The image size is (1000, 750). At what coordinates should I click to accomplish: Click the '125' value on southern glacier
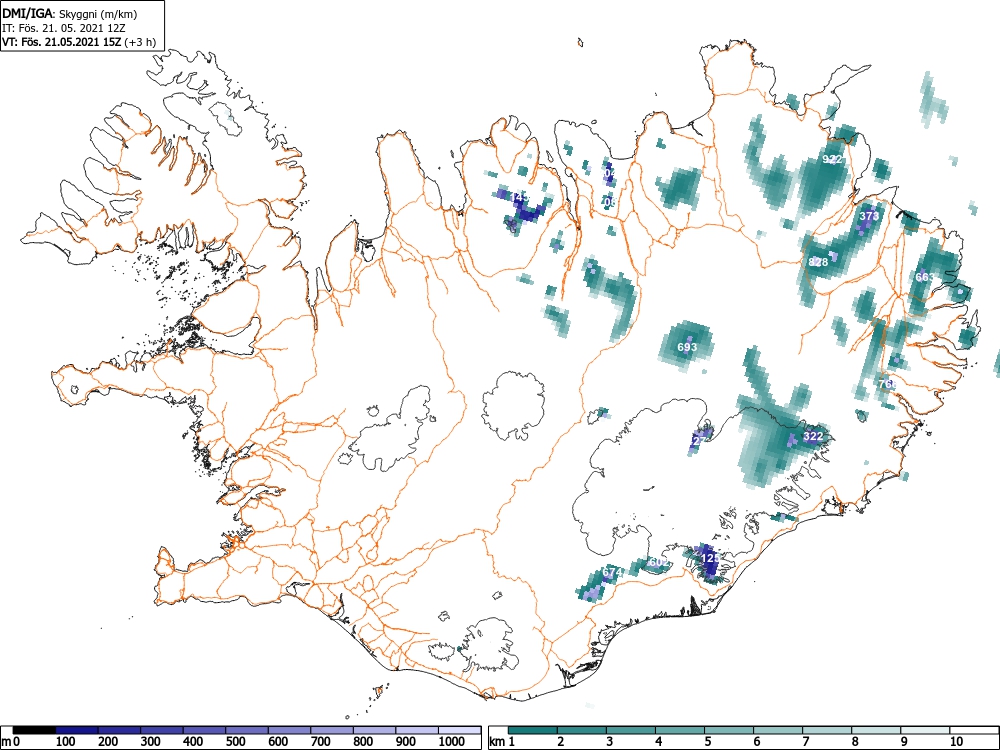tap(709, 558)
